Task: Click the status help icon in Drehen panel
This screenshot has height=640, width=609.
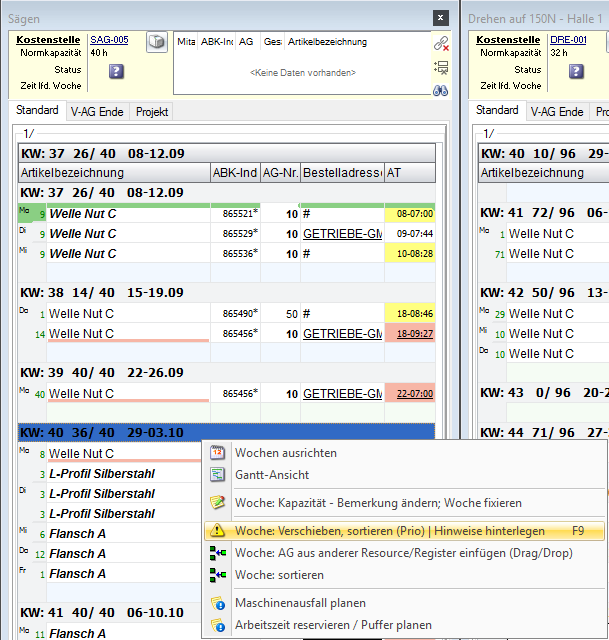Action: (x=577, y=71)
